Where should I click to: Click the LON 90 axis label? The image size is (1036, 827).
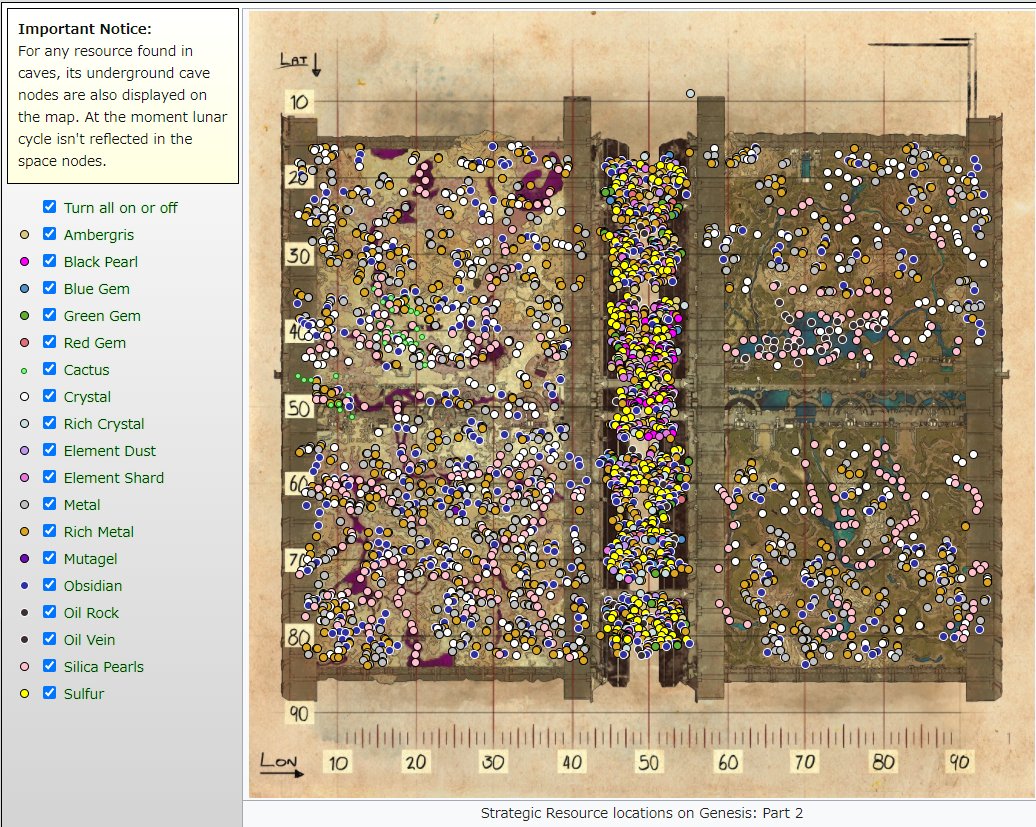tap(959, 762)
